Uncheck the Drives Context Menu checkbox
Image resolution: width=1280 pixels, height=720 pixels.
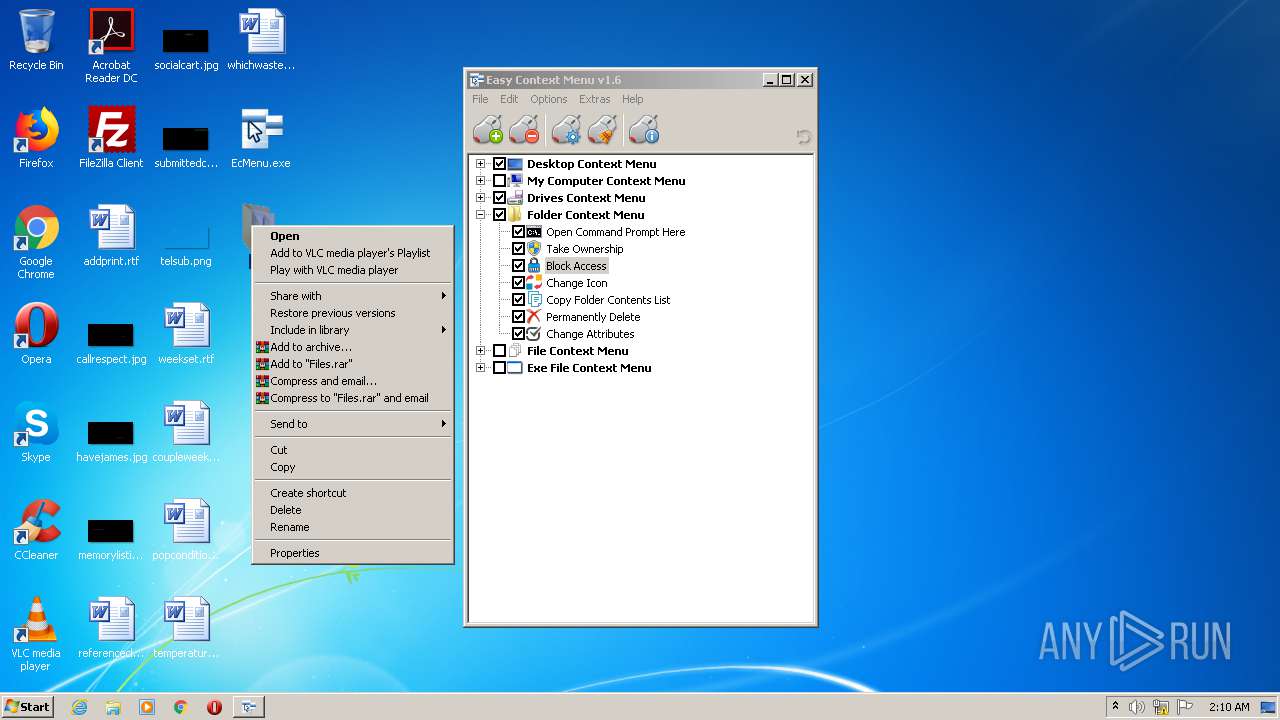point(500,198)
